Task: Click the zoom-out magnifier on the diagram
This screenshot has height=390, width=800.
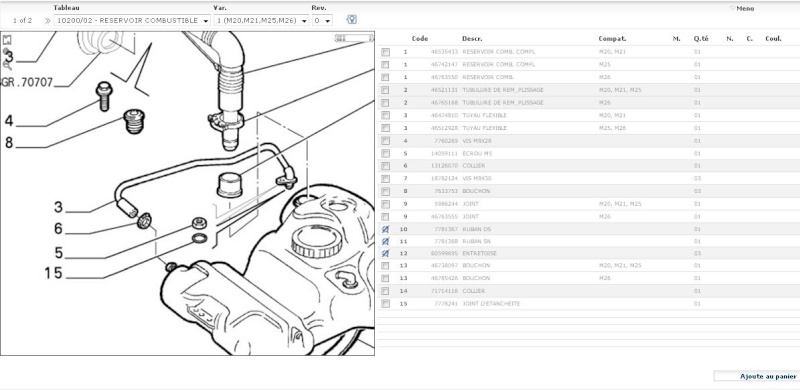Action: coord(7,65)
